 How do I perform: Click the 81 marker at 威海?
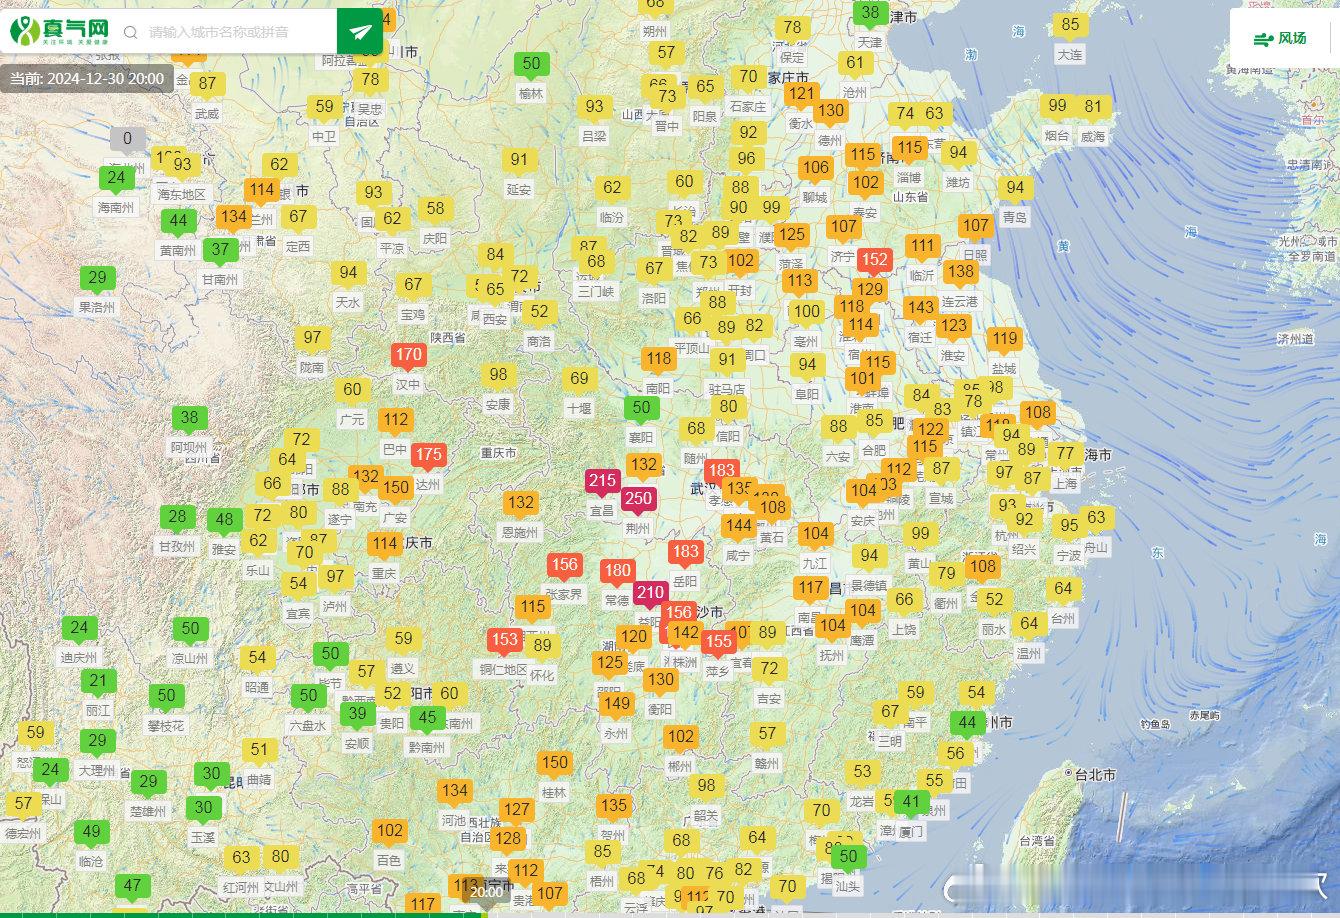(1093, 106)
